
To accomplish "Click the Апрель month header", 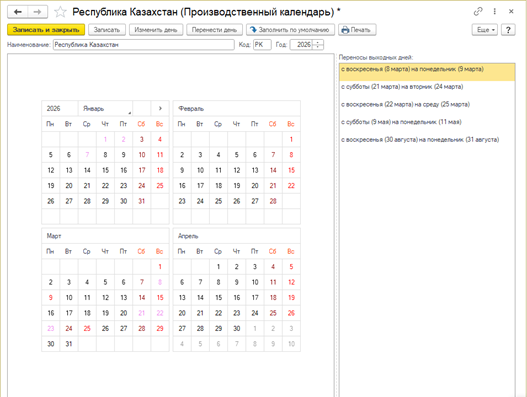I will (237, 236).
